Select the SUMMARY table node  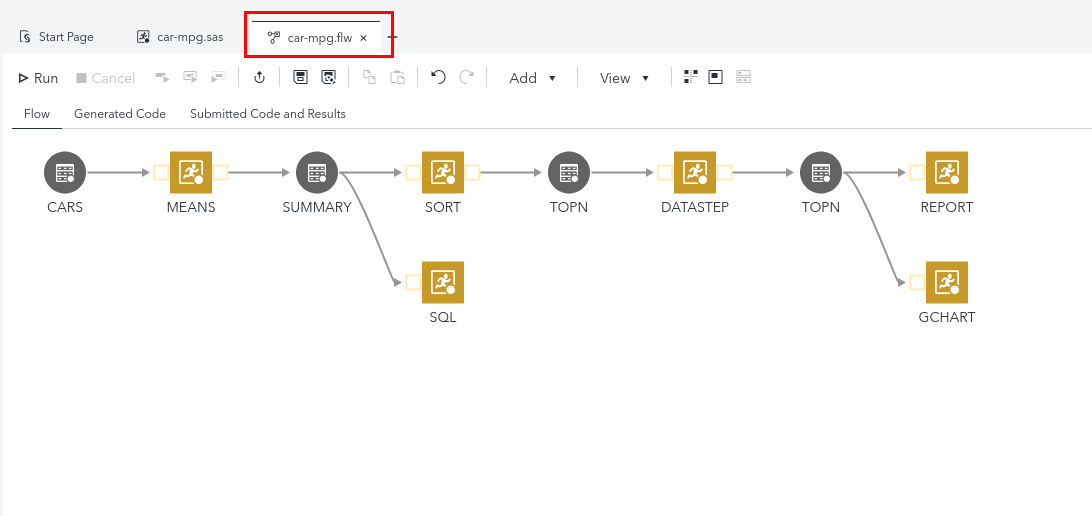317,173
